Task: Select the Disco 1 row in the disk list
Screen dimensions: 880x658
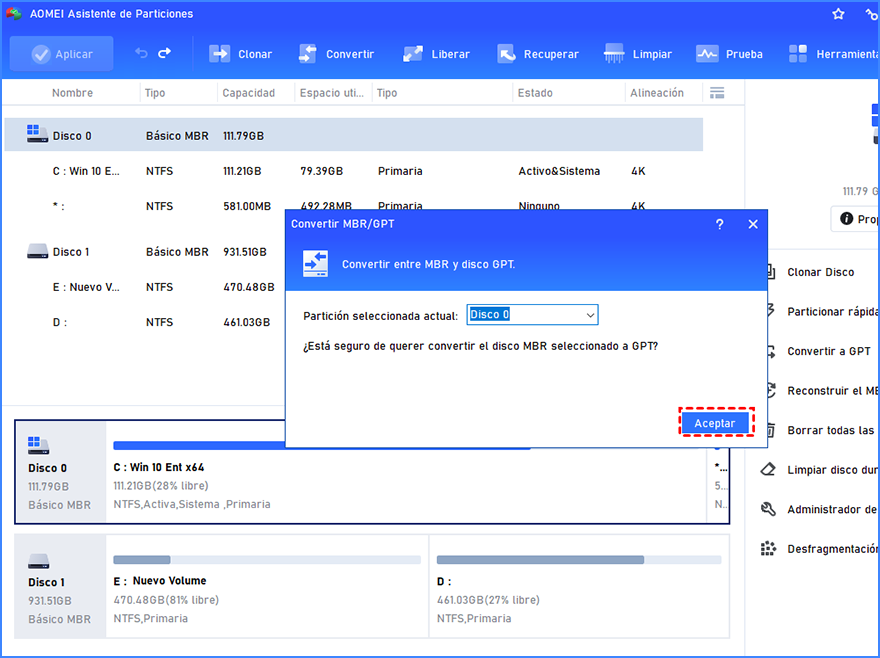Action: pos(145,252)
